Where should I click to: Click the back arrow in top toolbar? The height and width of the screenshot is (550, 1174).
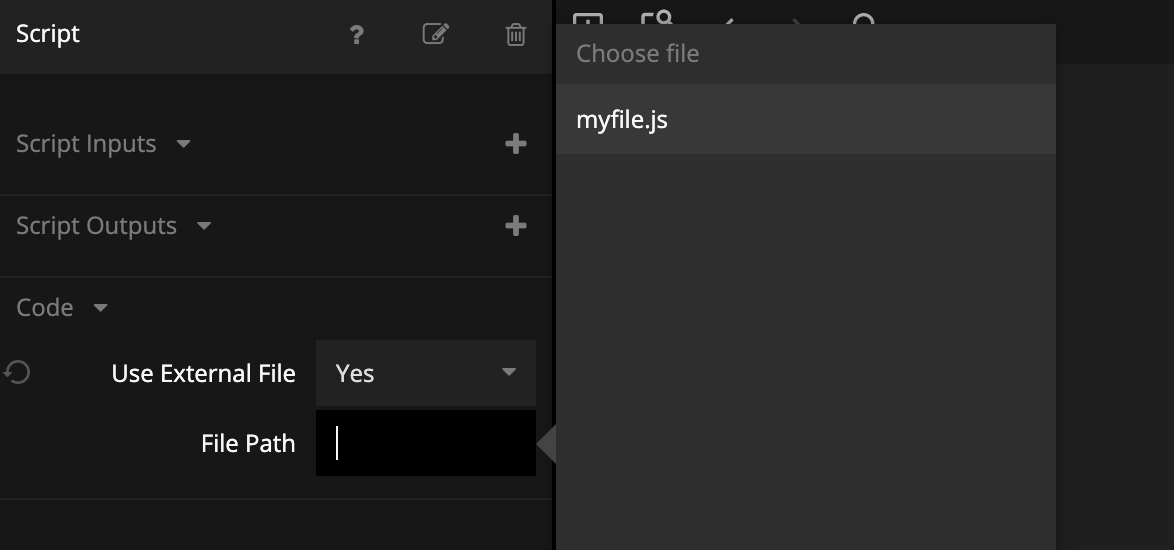[x=728, y=18]
